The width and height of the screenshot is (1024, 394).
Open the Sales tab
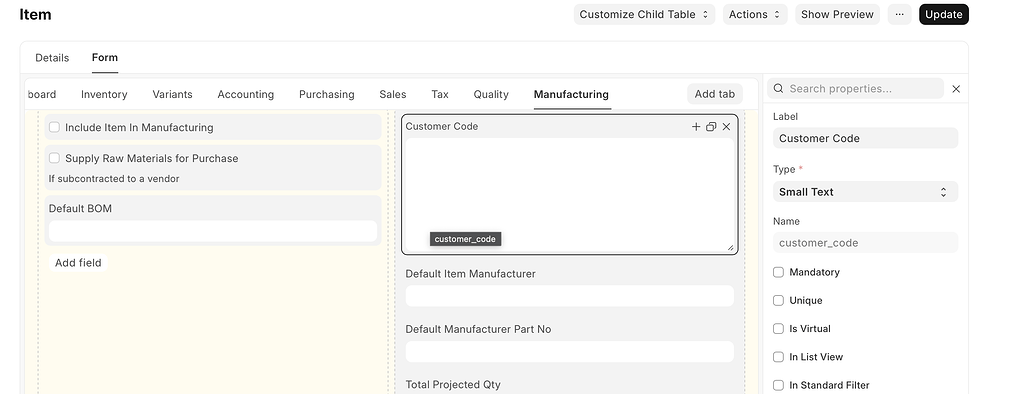392,94
